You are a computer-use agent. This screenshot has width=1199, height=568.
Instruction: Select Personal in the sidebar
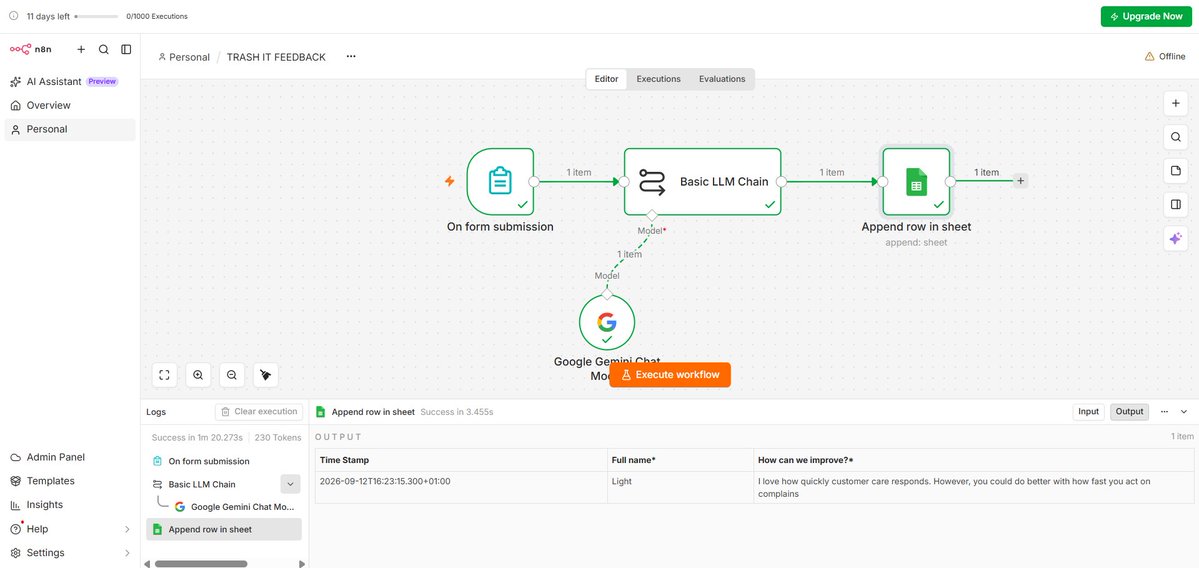(x=70, y=129)
